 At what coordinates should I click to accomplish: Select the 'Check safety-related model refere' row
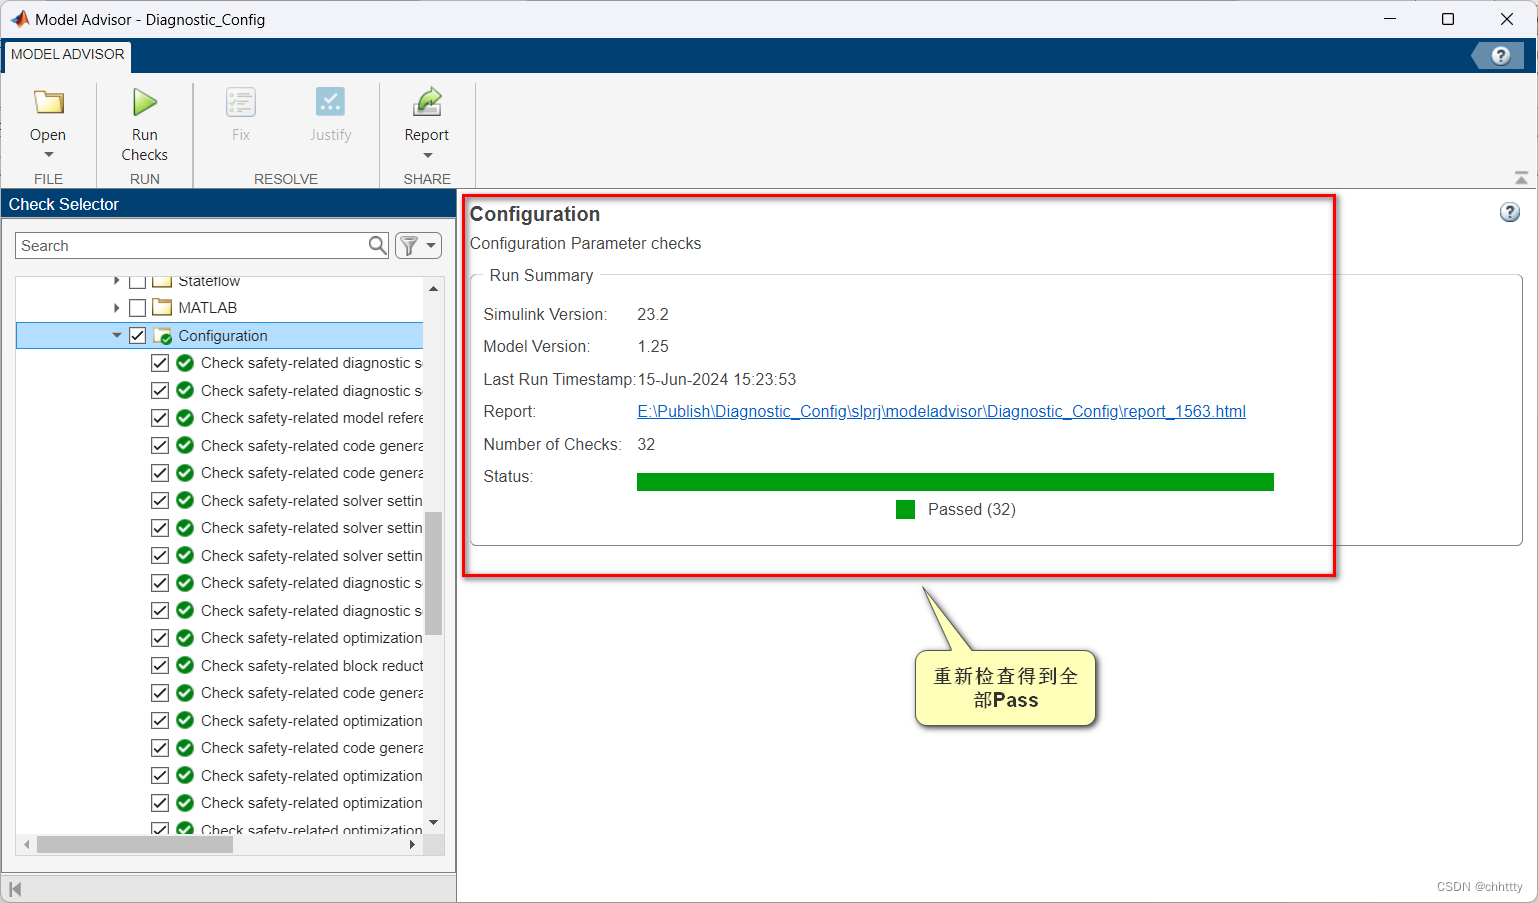coord(221,418)
